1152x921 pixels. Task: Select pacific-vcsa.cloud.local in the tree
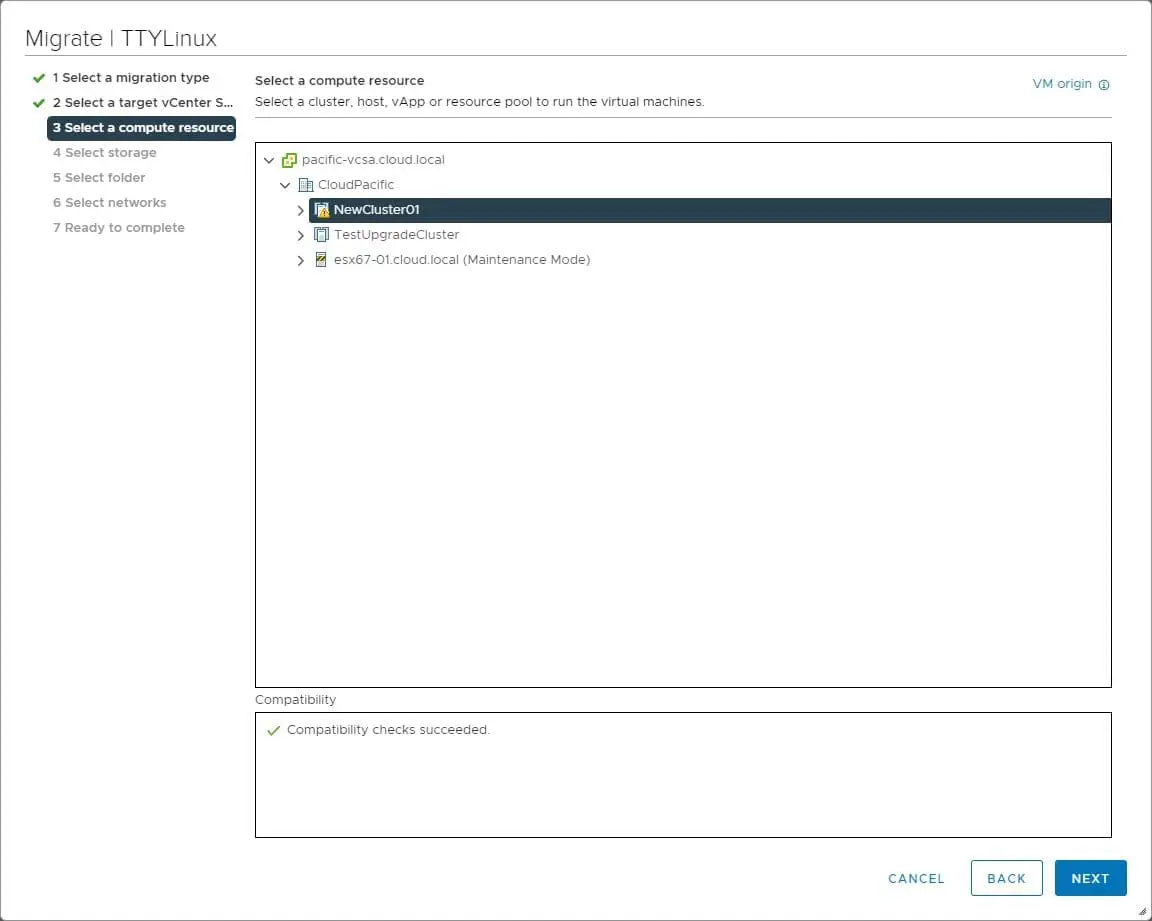(373, 160)
